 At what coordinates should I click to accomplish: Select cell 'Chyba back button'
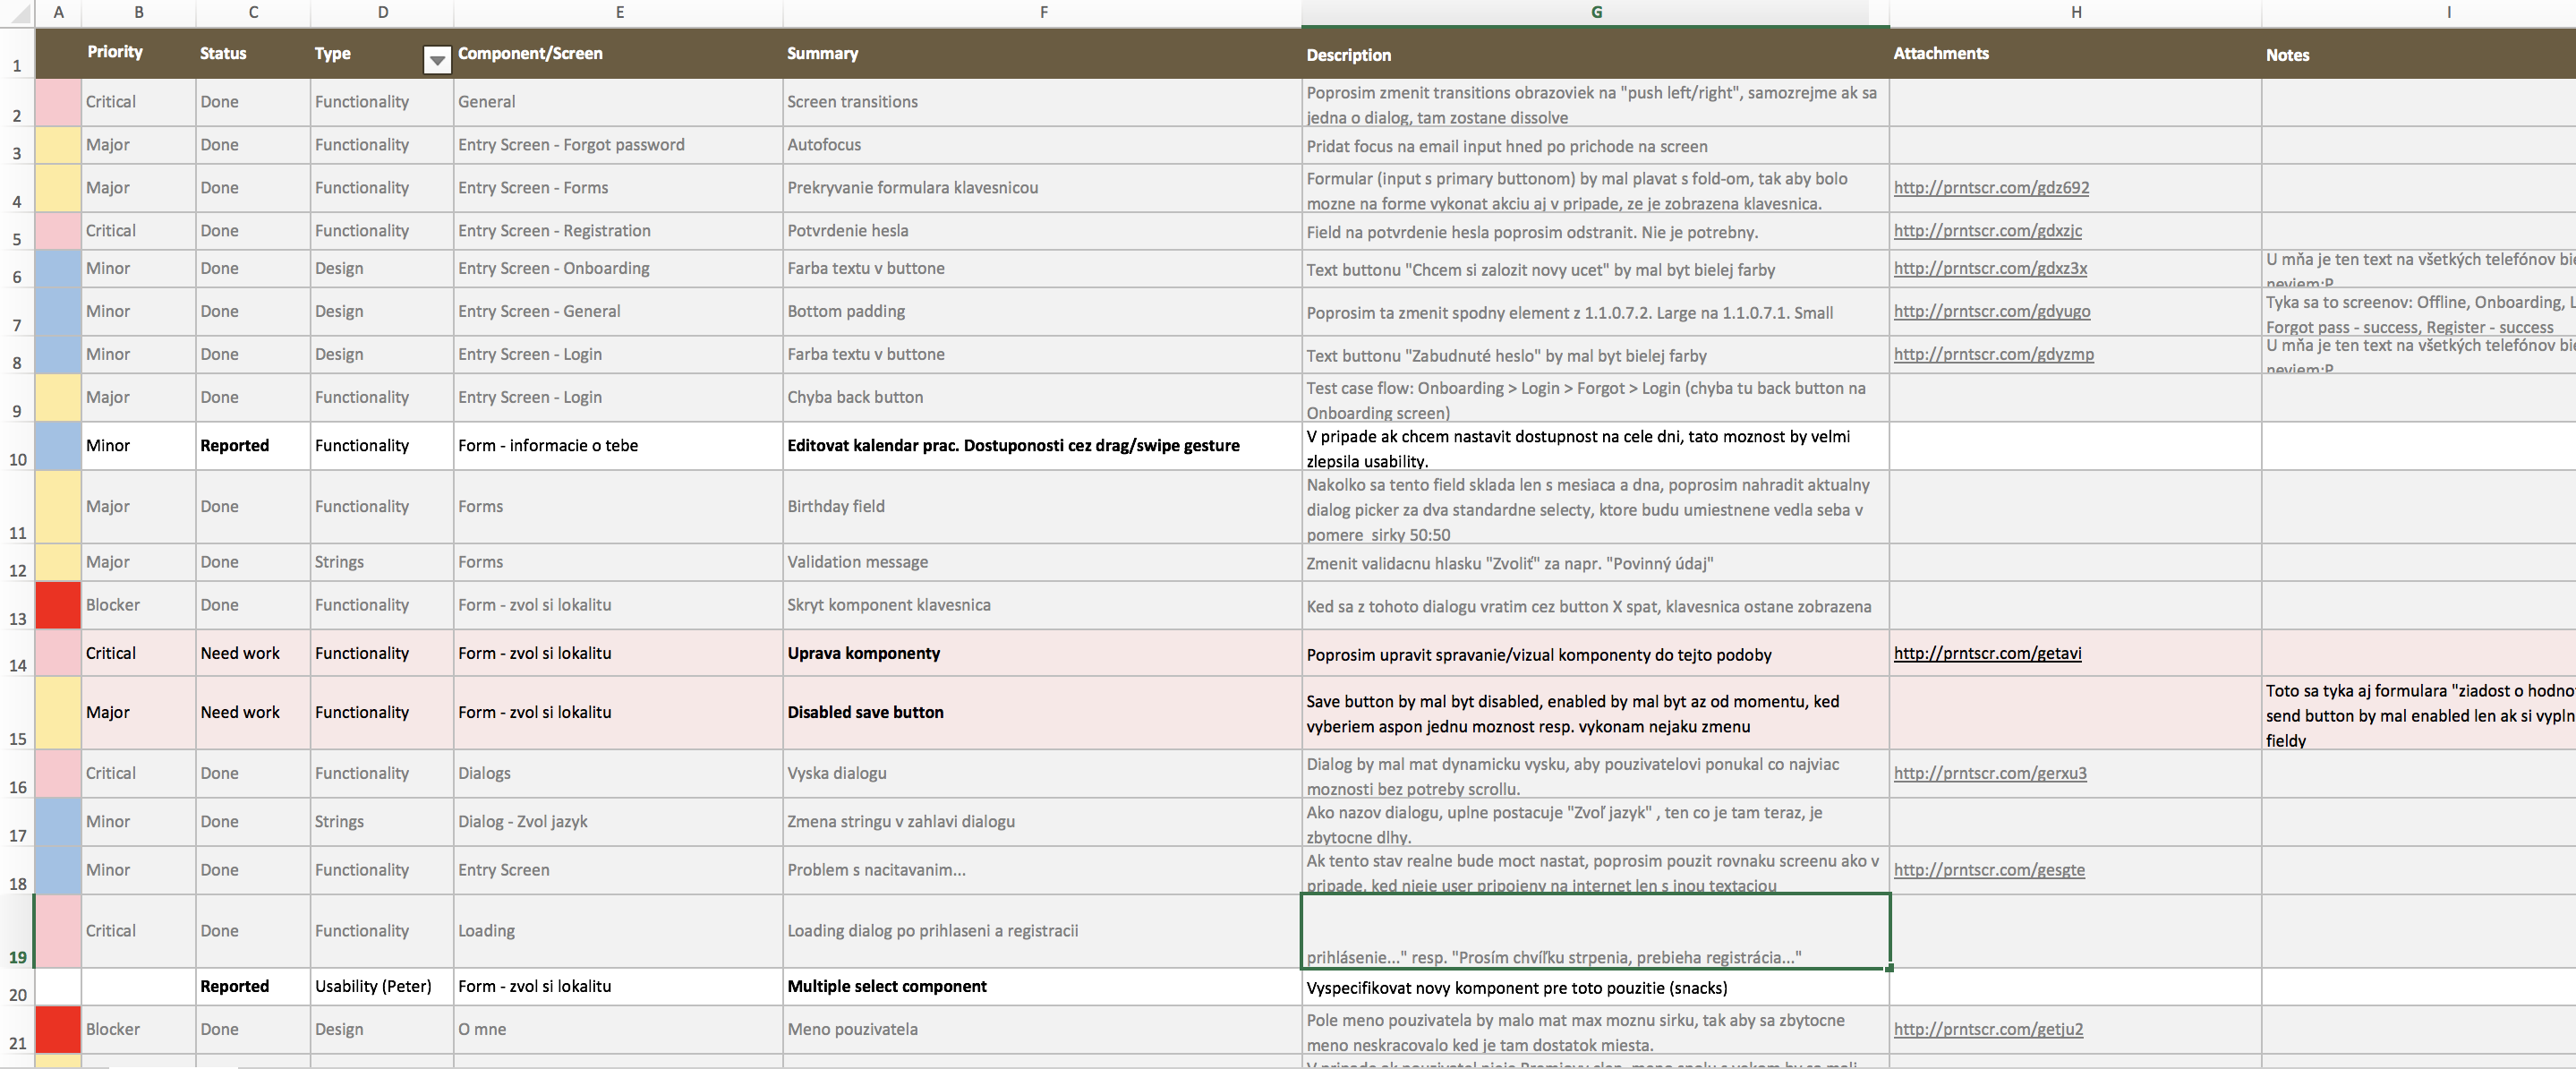click(1042, 398)
